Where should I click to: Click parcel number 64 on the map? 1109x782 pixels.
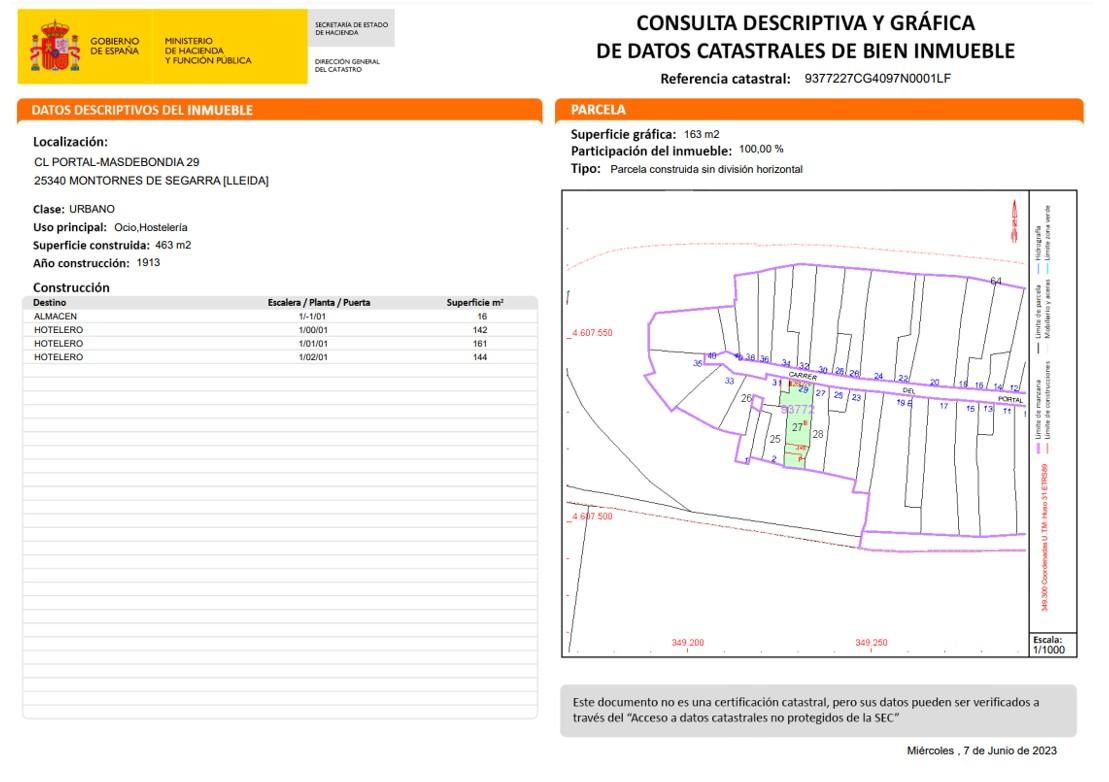tap(995, 281)
